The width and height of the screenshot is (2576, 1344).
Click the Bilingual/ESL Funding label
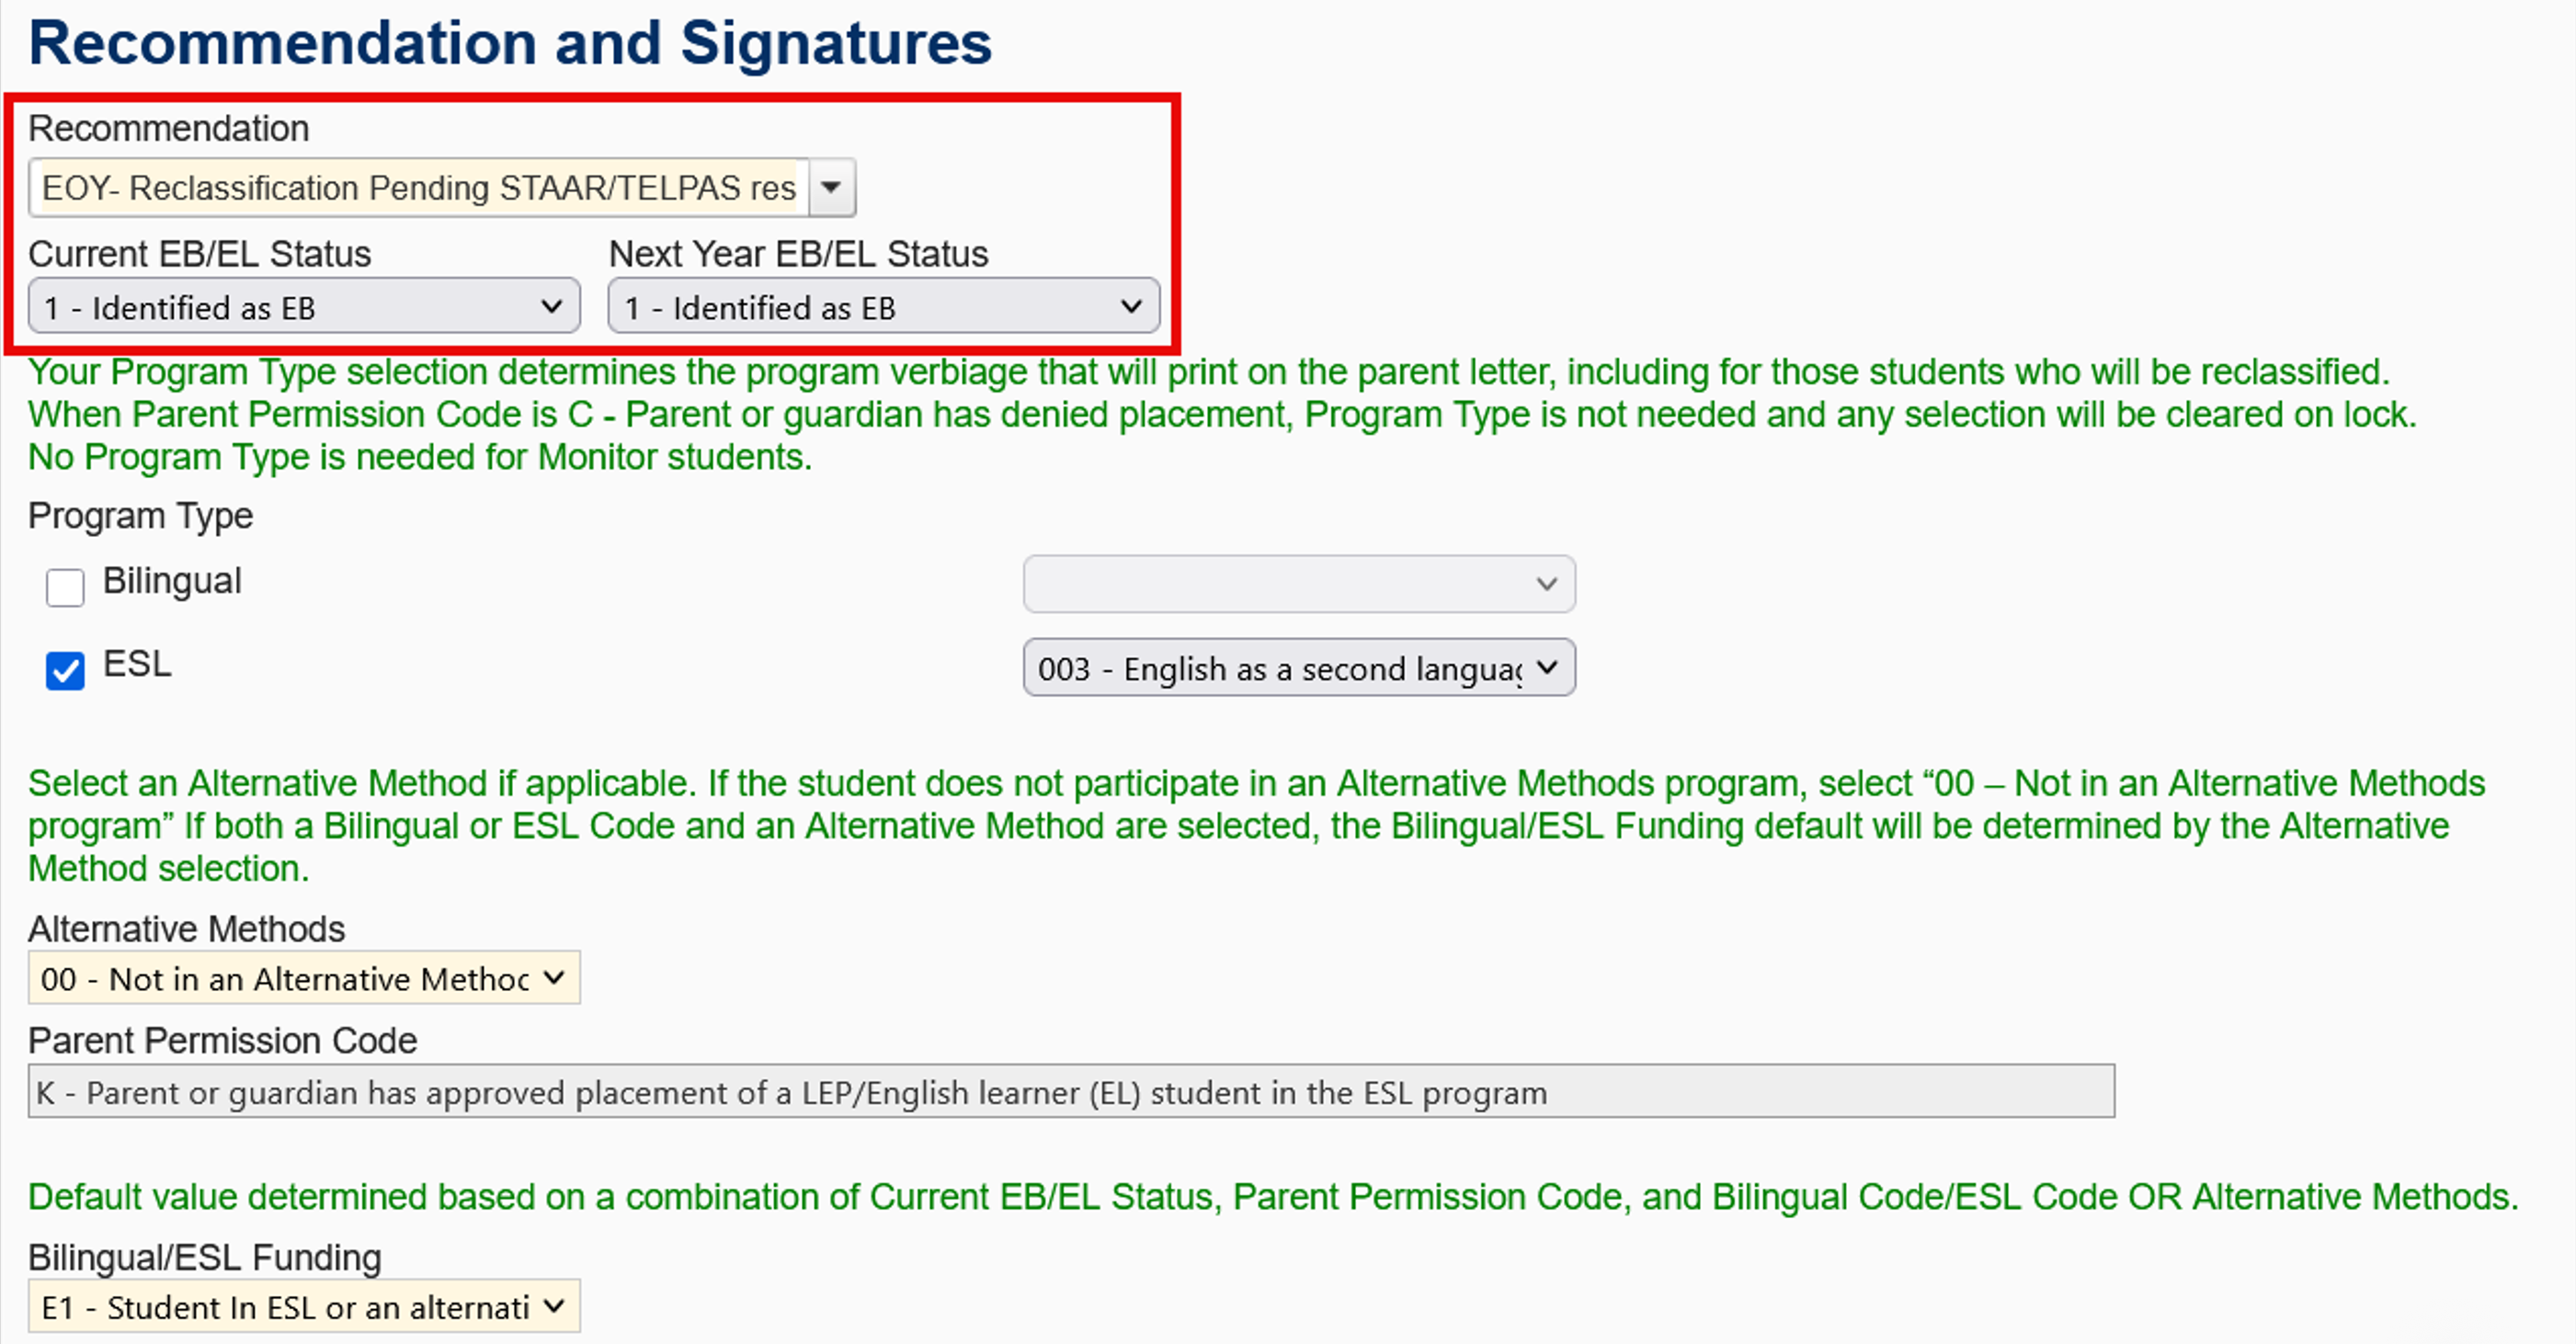[x=205, y=1258]
